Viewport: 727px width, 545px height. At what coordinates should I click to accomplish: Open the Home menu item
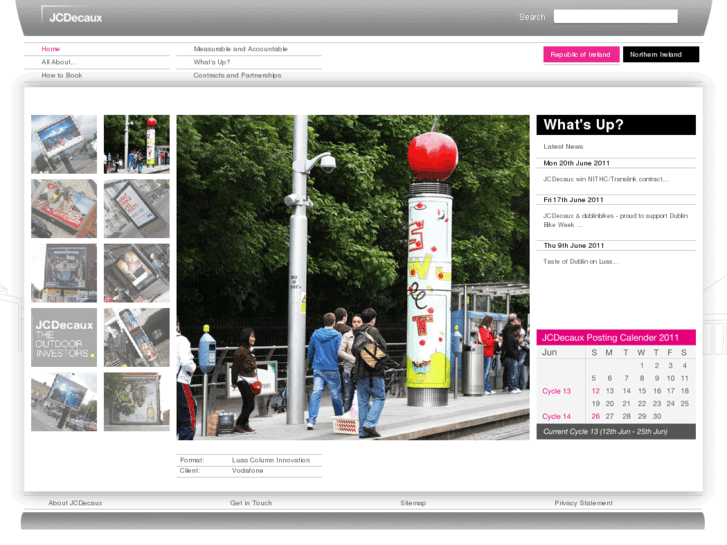coord(51,49)
